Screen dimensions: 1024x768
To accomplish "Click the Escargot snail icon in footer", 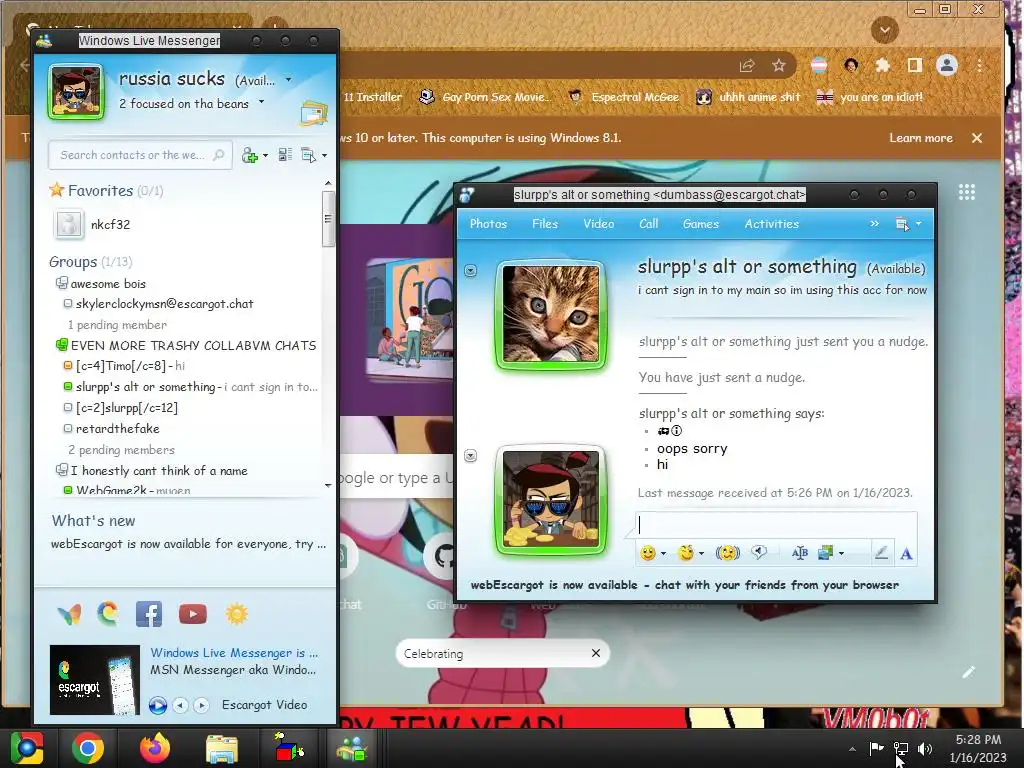I will point(108,614).
